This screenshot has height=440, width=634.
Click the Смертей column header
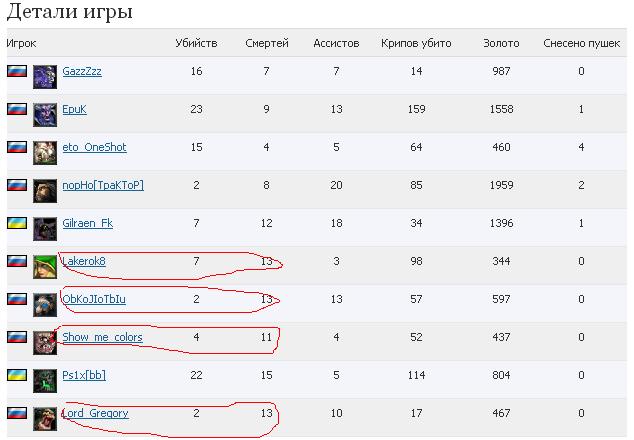267,43
